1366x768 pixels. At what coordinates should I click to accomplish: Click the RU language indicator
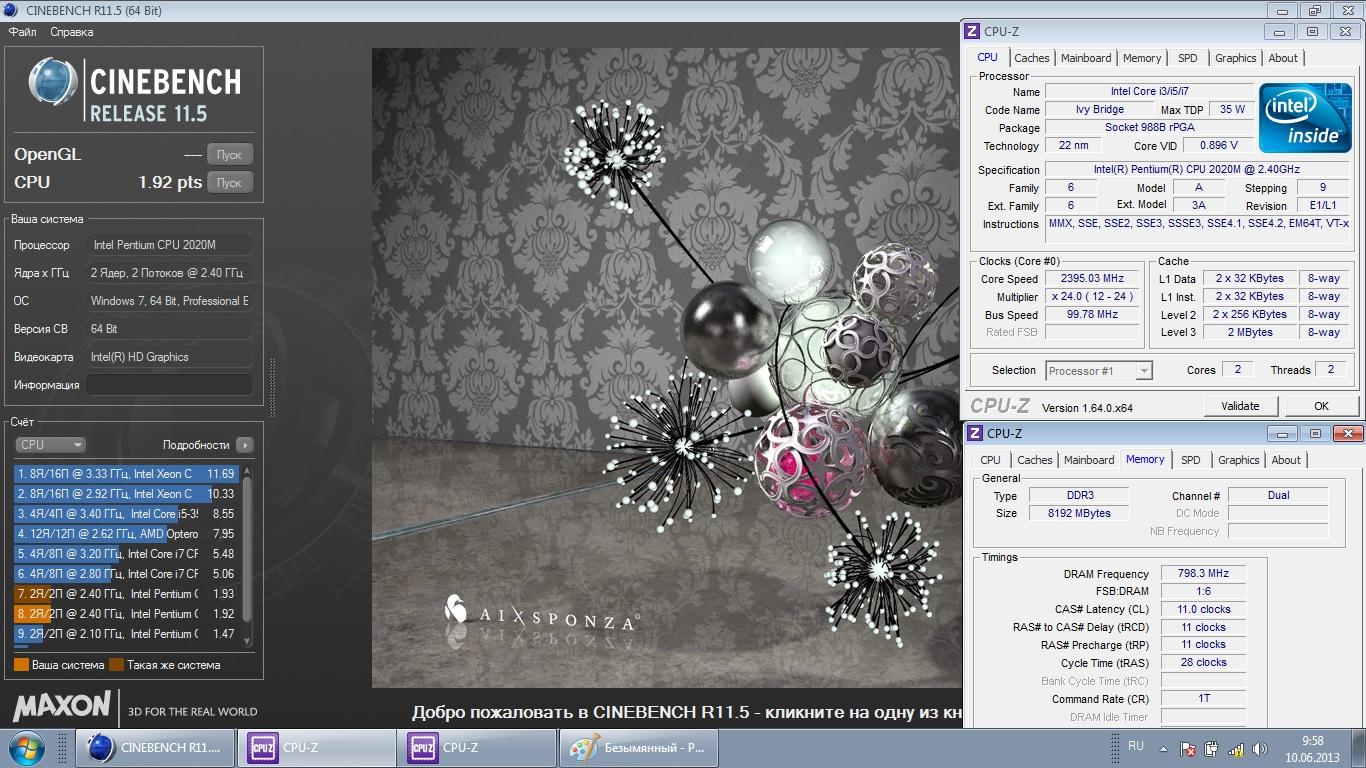[1136, 746]
